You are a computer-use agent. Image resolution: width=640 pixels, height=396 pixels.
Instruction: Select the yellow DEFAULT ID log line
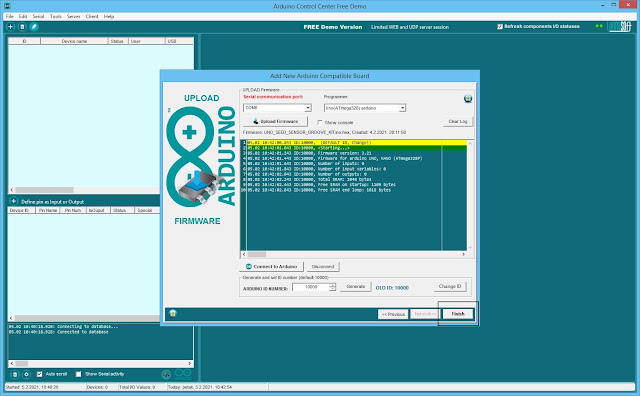(356, 142)
